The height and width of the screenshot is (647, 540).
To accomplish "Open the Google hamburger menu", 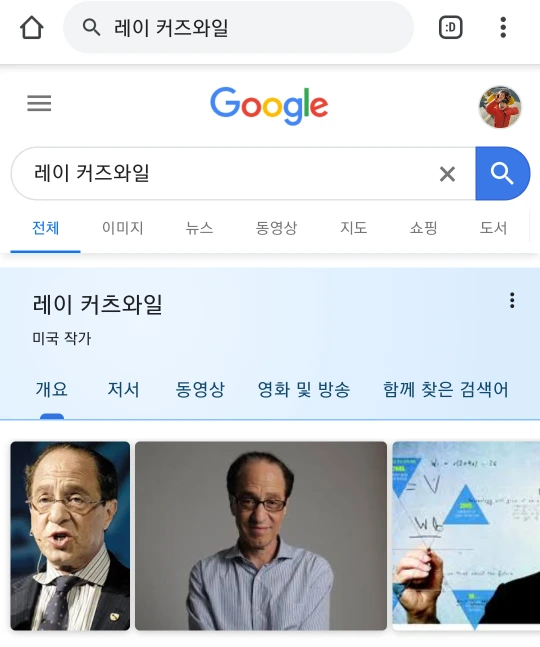I will [x=39, y=103].
